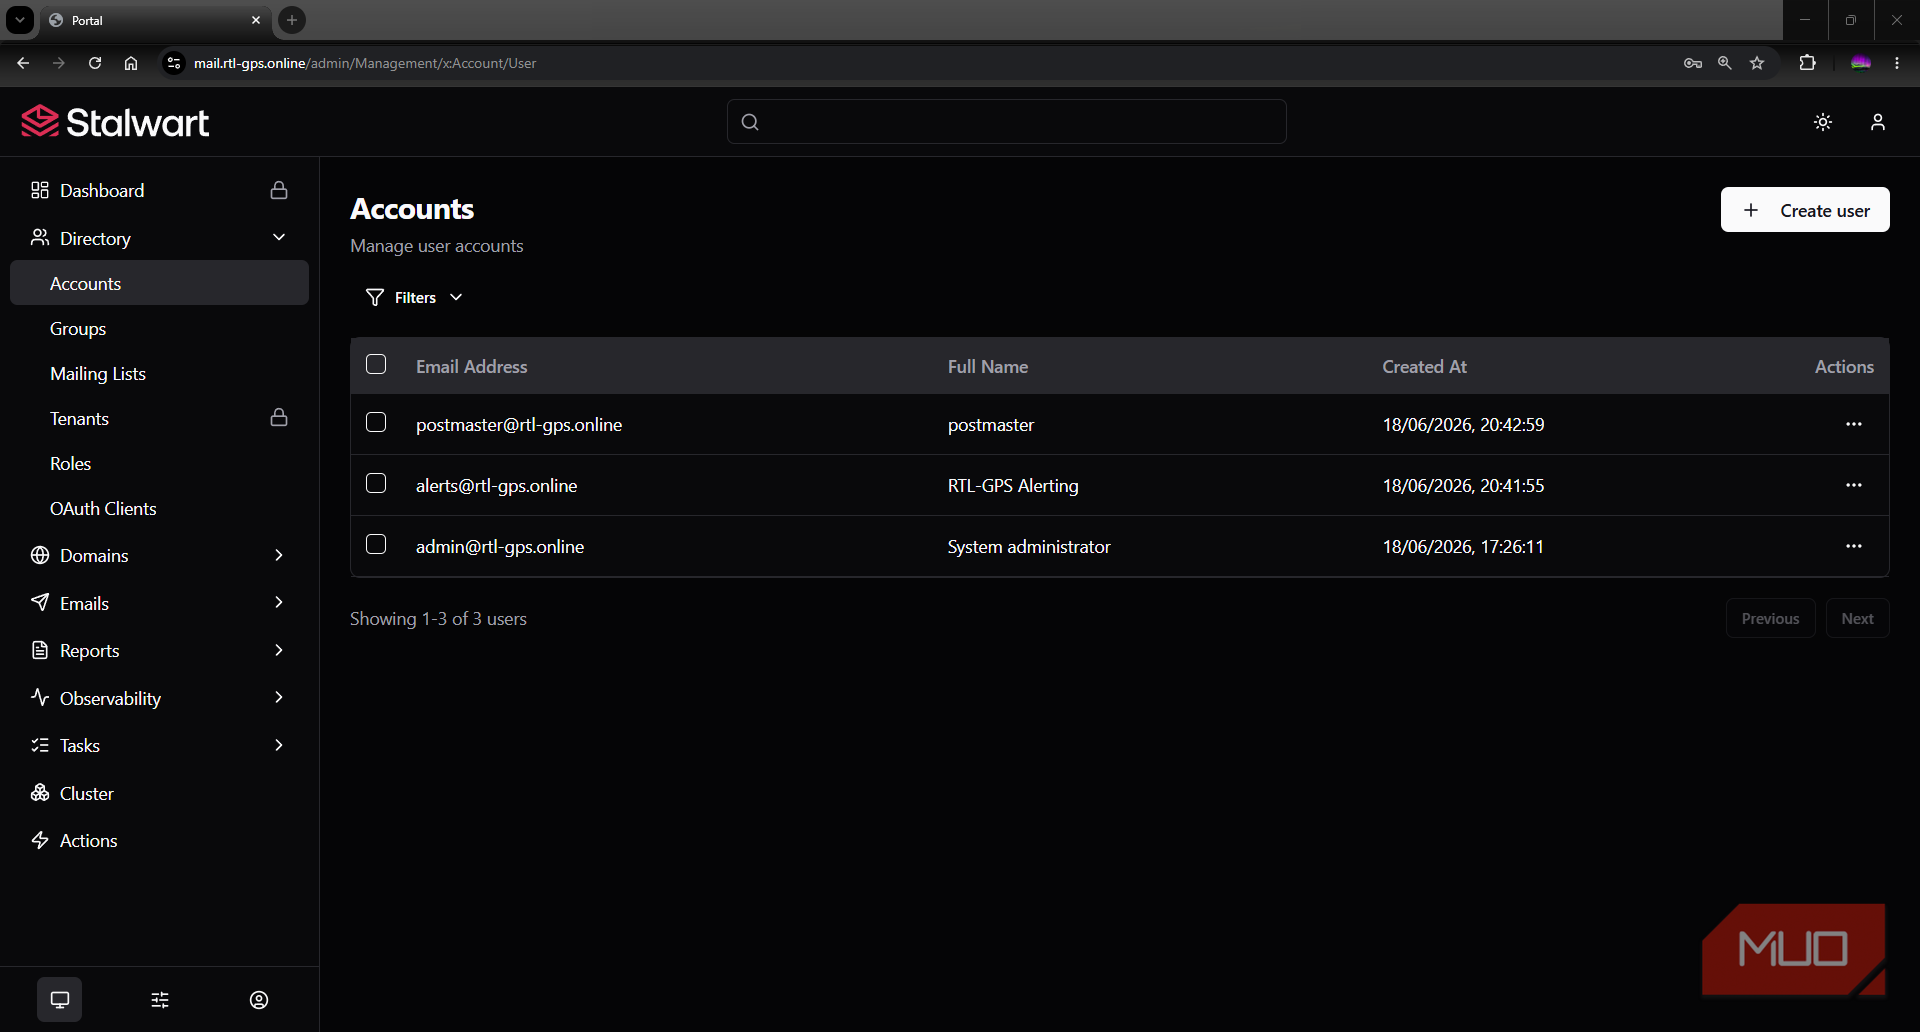Image resolution: width=1920 pixels, height=1032 pixels.
Task: Click the Stalwart logo
Action: click(115, 122)
